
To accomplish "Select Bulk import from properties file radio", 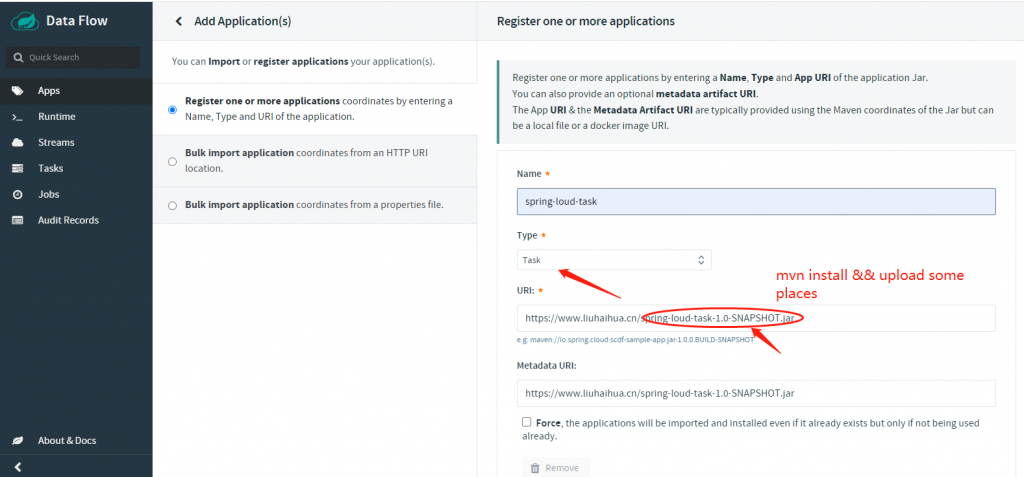I will (x=173, y=205).
